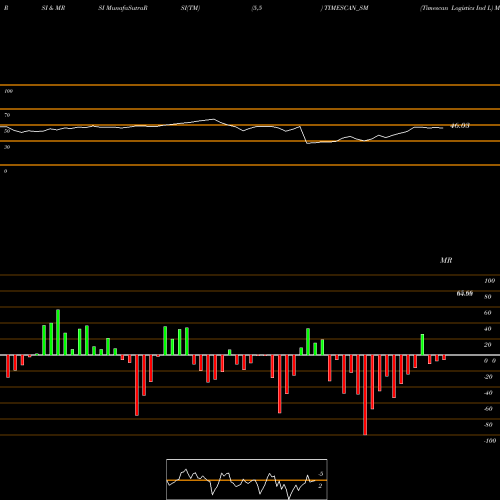
Task: Click the 50 level label on the RSI axis
Action: pos(7,131)
